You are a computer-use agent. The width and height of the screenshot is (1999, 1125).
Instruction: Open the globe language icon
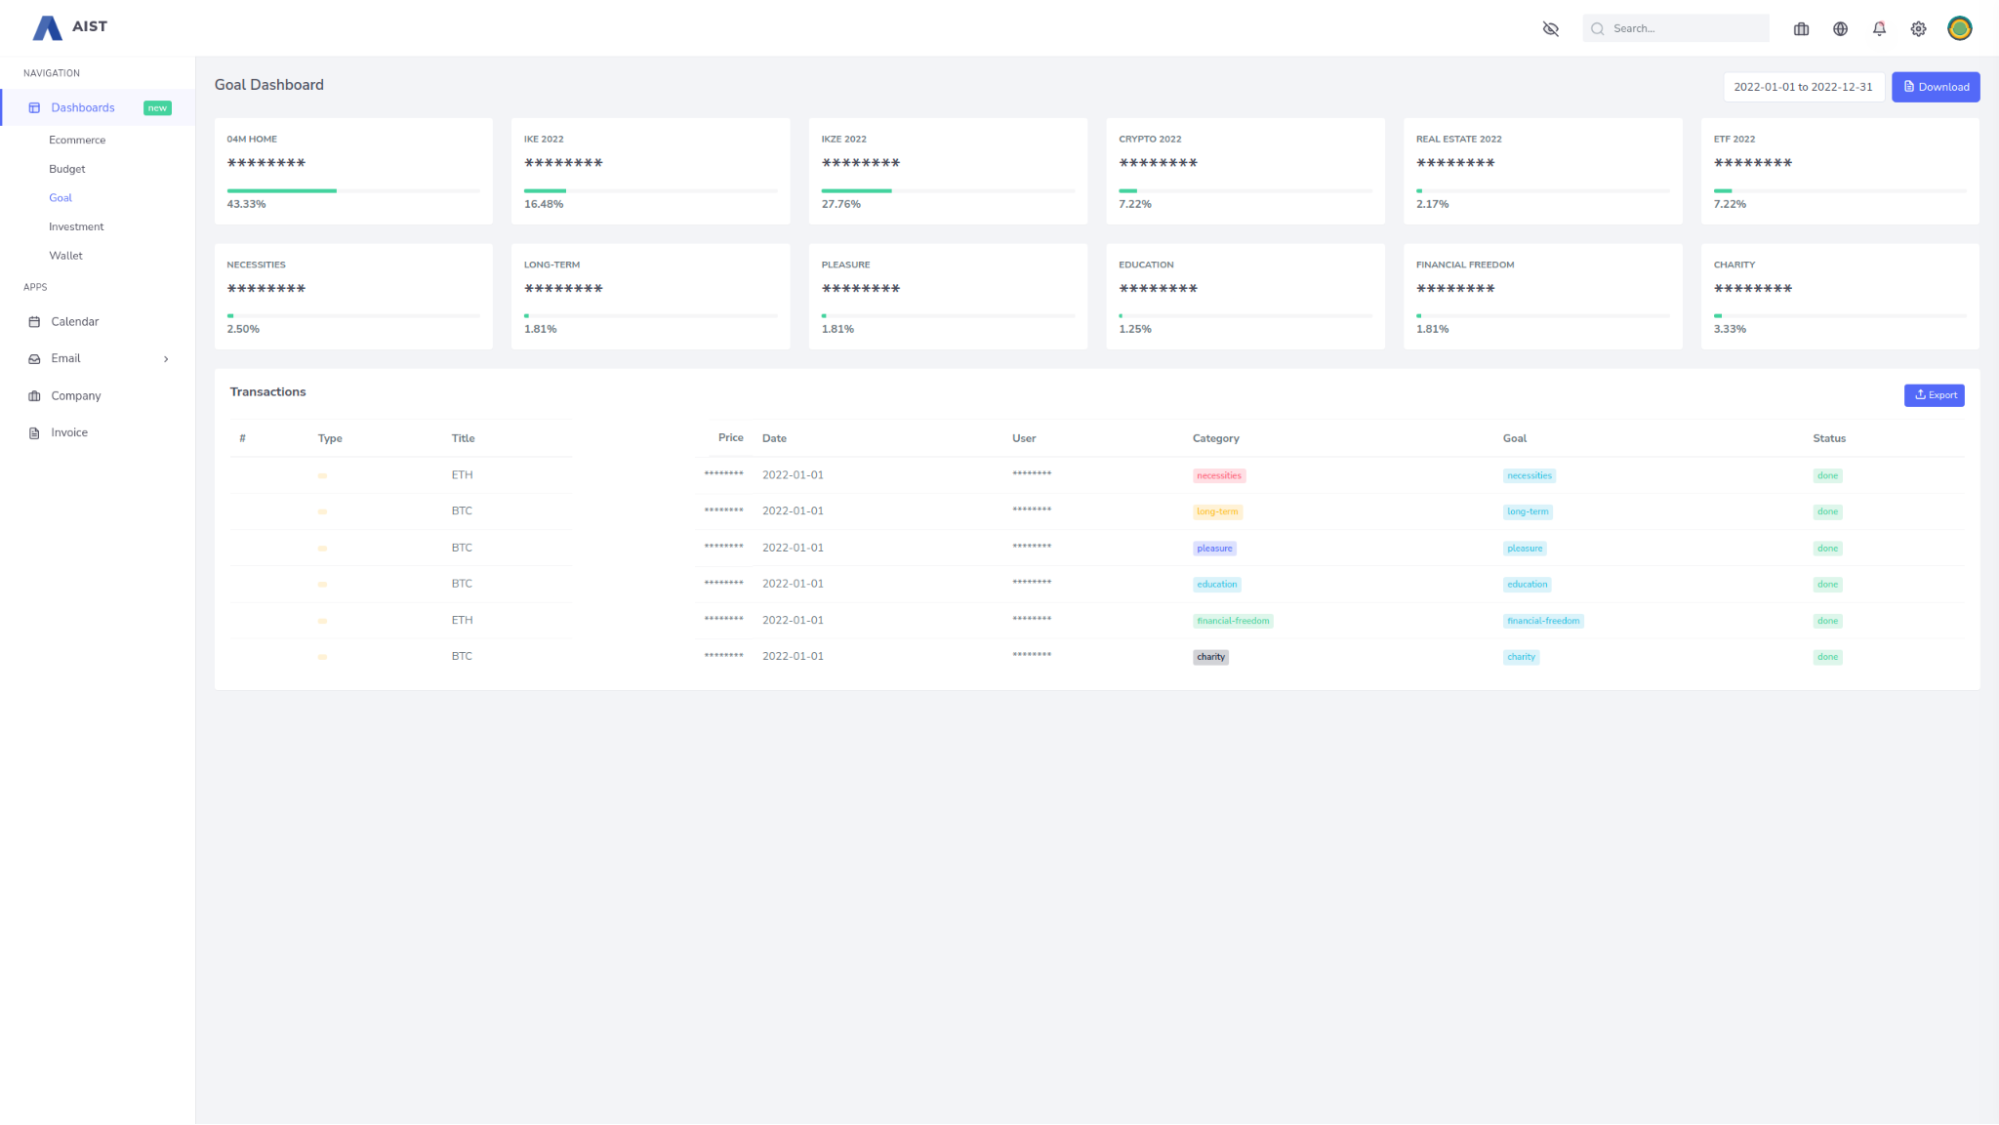pos(1840,29)
